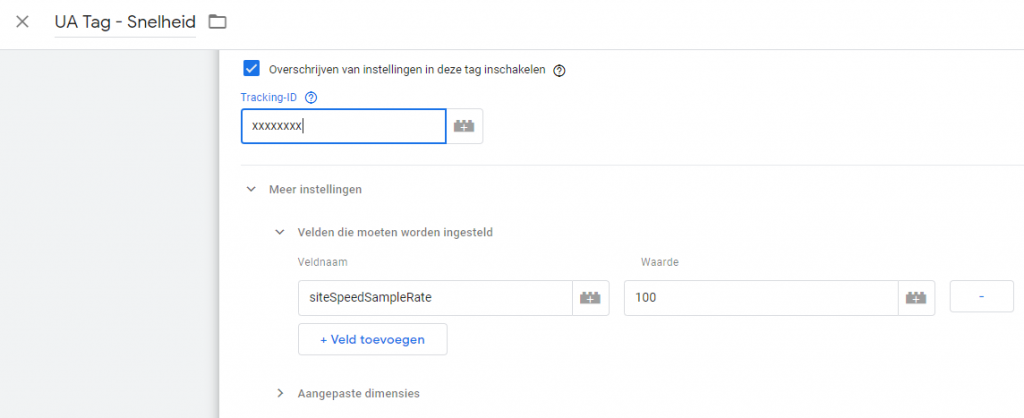Collapse the Velden die moeten worden ingesteld chevron
This screenshot has width=1024, height=418.
point(280,232)
